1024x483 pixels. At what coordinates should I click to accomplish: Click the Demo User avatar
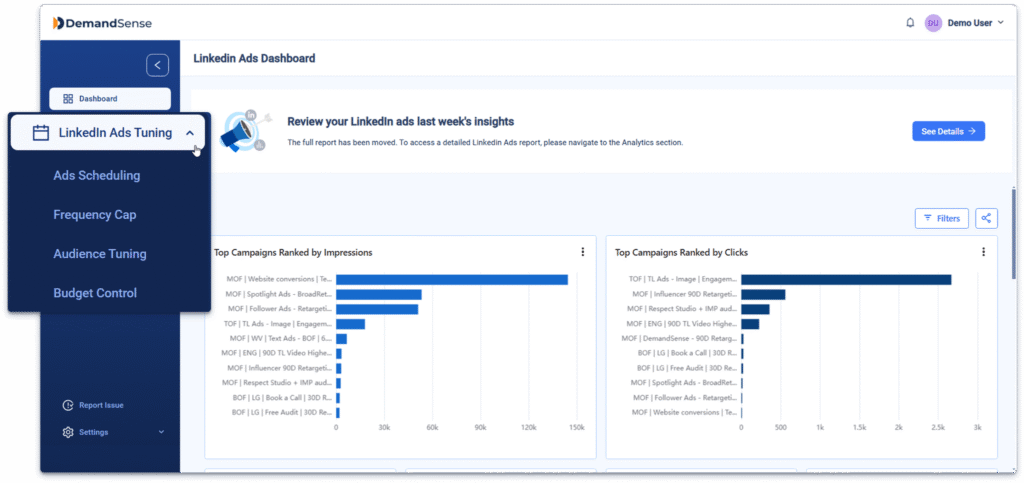tap(933, 23)
